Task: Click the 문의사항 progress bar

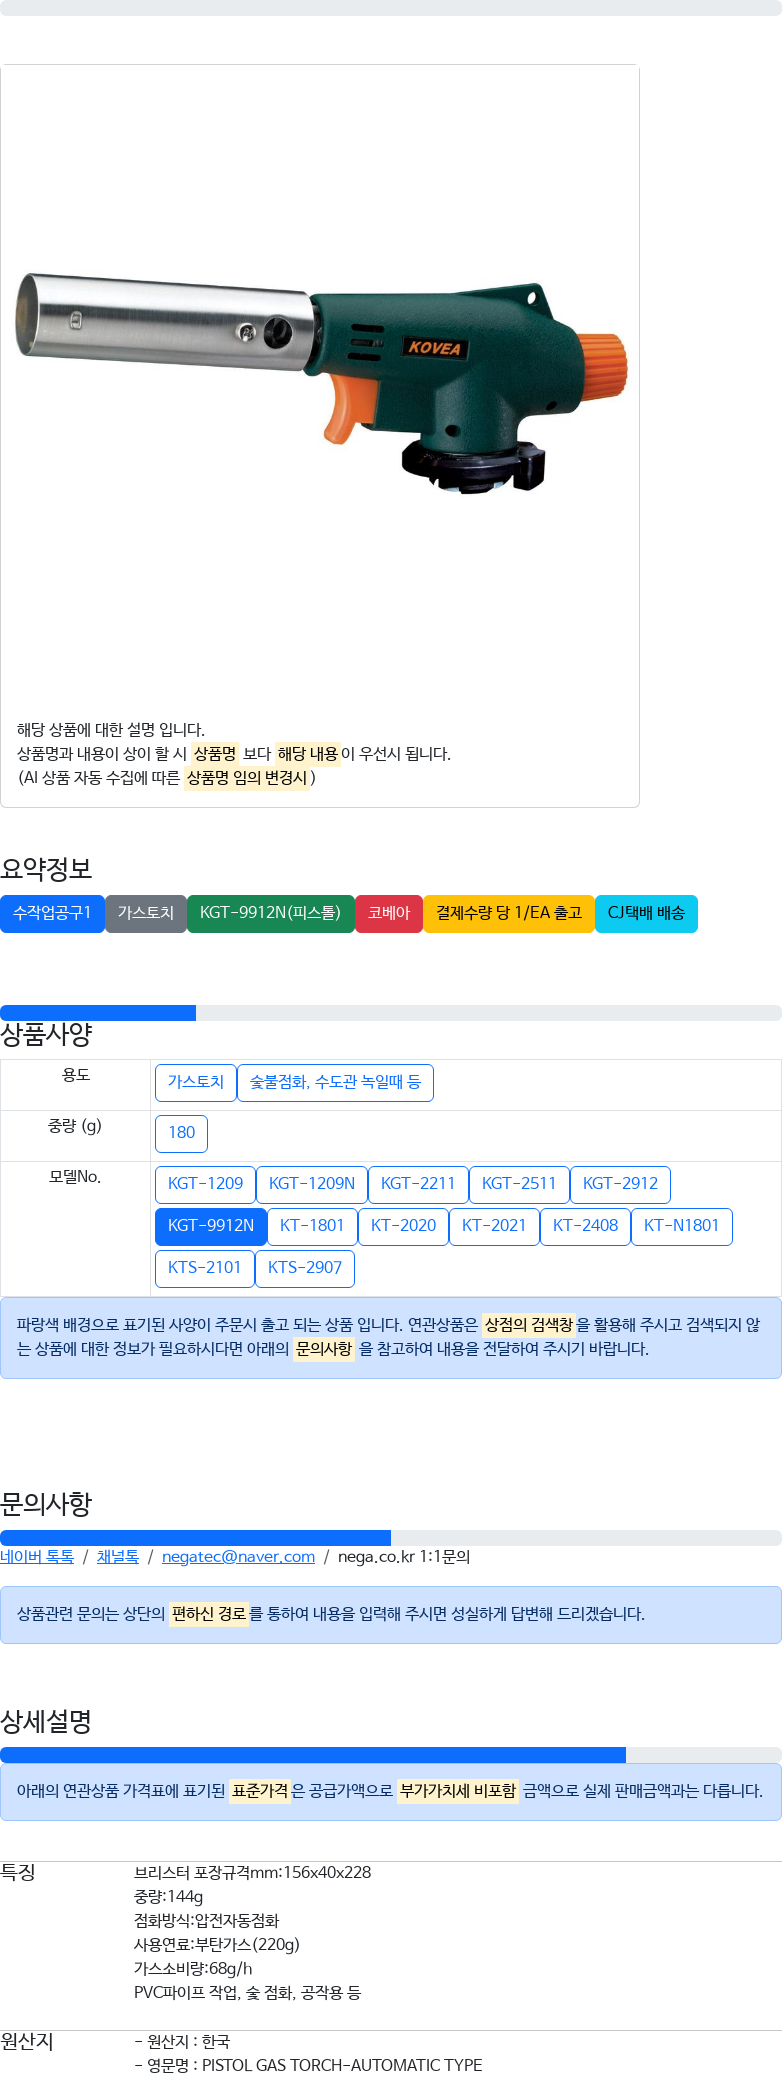Action: (x=391, y=1538)
